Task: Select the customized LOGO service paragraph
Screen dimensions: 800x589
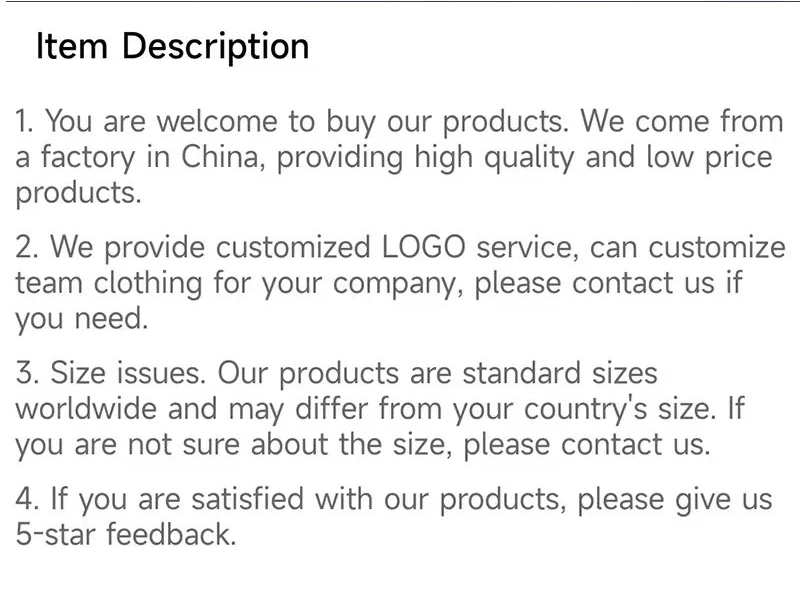Action: (400, 283)
